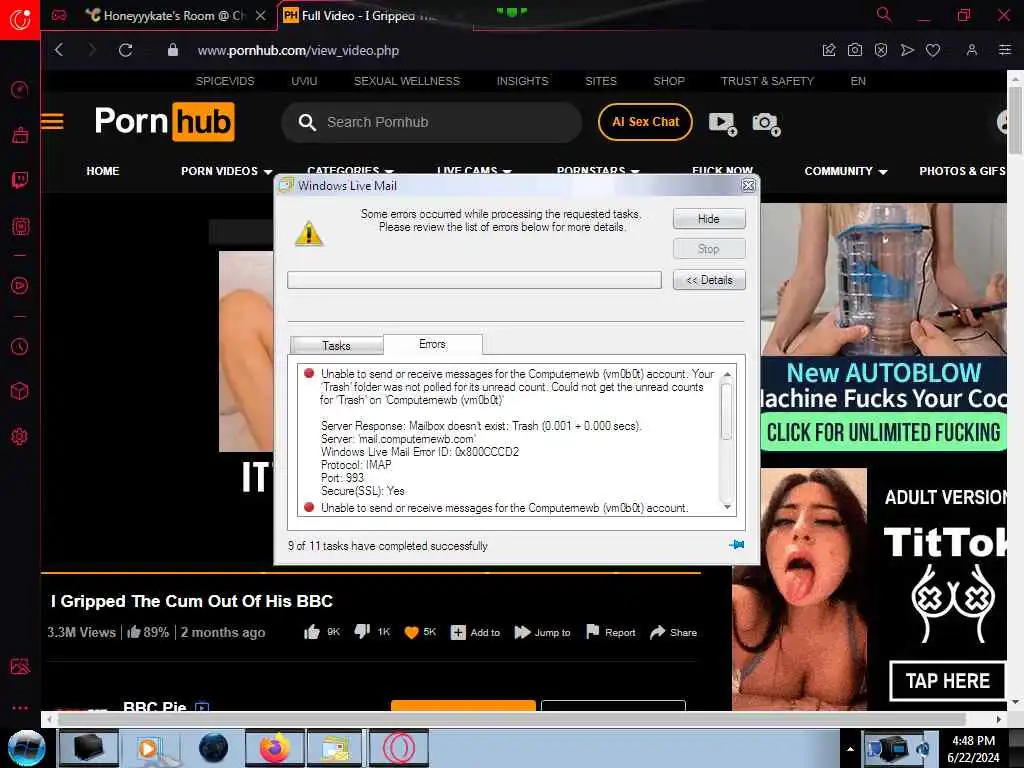
Task: Open the SEXUAL WELLNESS top link
Action: point(407,81)
